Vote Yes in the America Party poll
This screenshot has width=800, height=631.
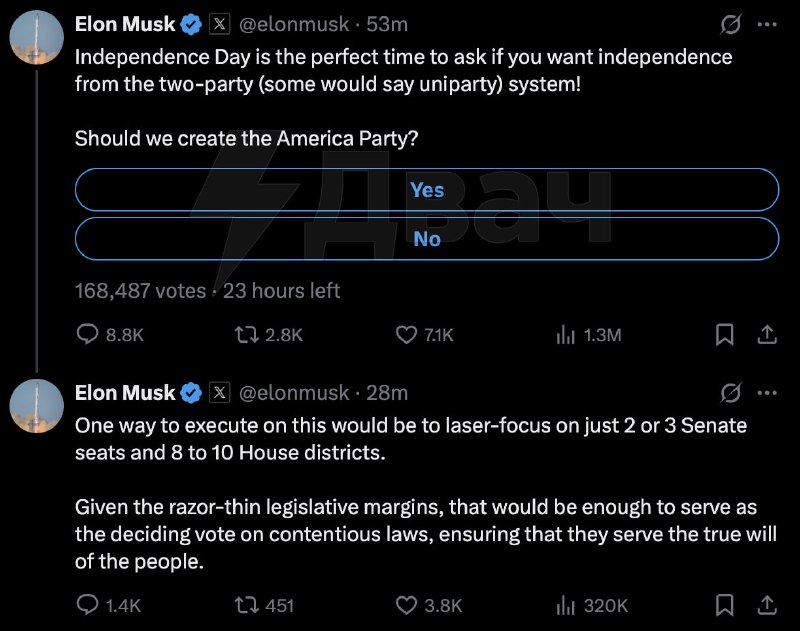(x=427, y=190)
